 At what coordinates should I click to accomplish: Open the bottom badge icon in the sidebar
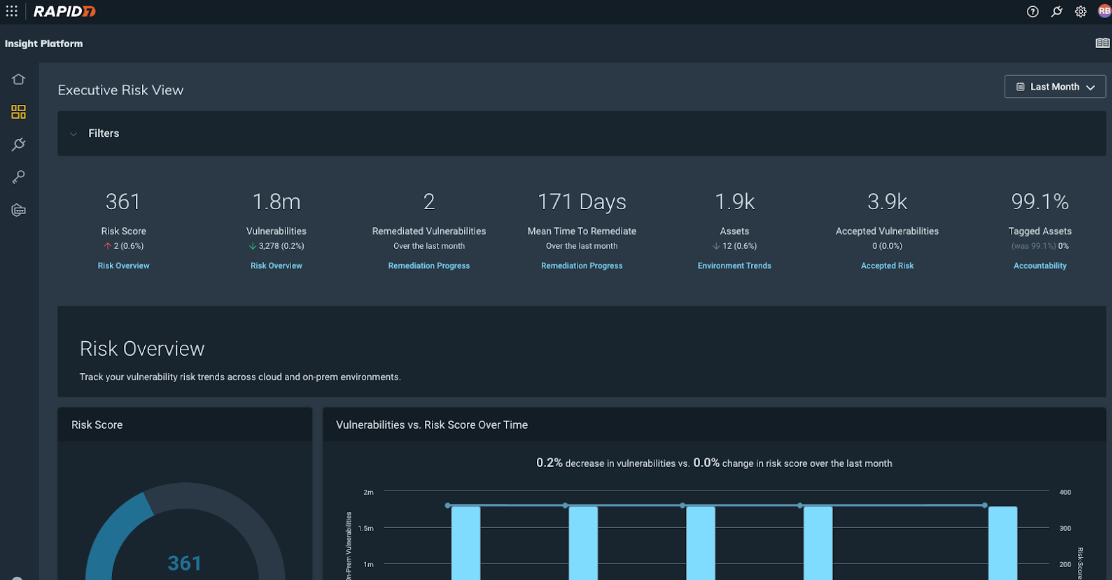pyautogui.click(x=18, y=210)
